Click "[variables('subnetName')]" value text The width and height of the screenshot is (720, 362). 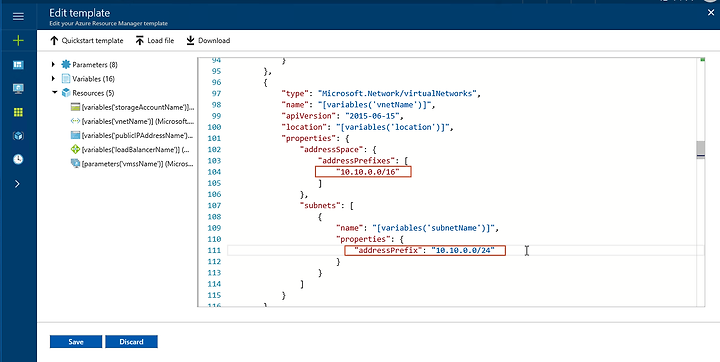433,228
